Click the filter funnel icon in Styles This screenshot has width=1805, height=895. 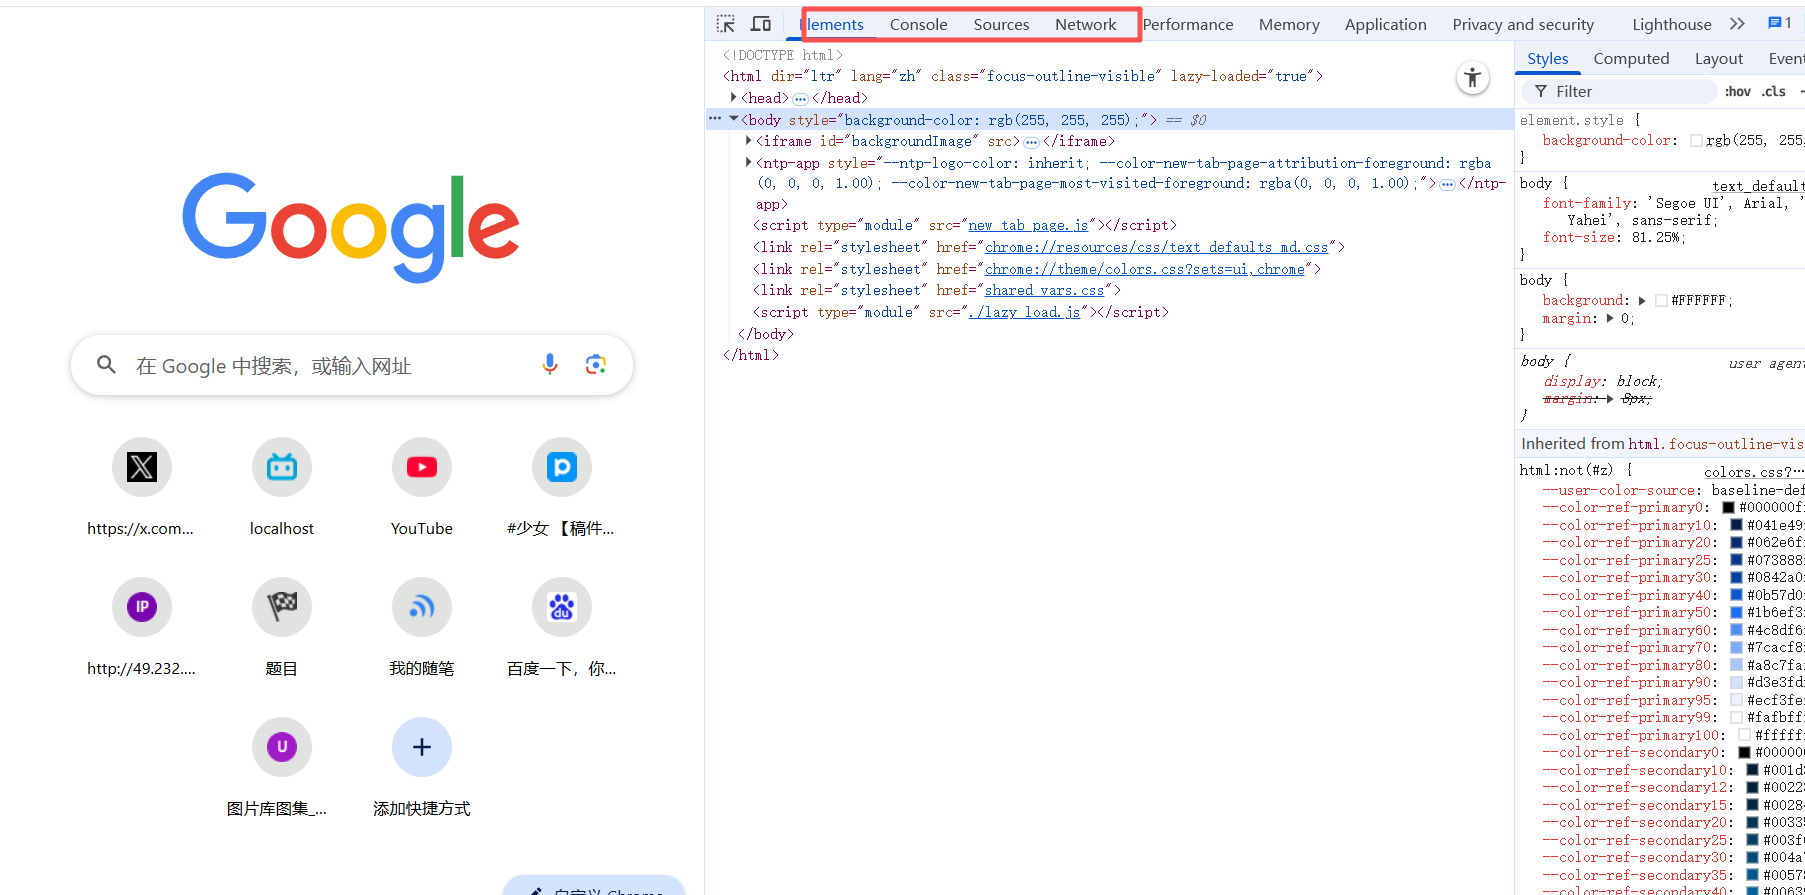(1541, 91)
